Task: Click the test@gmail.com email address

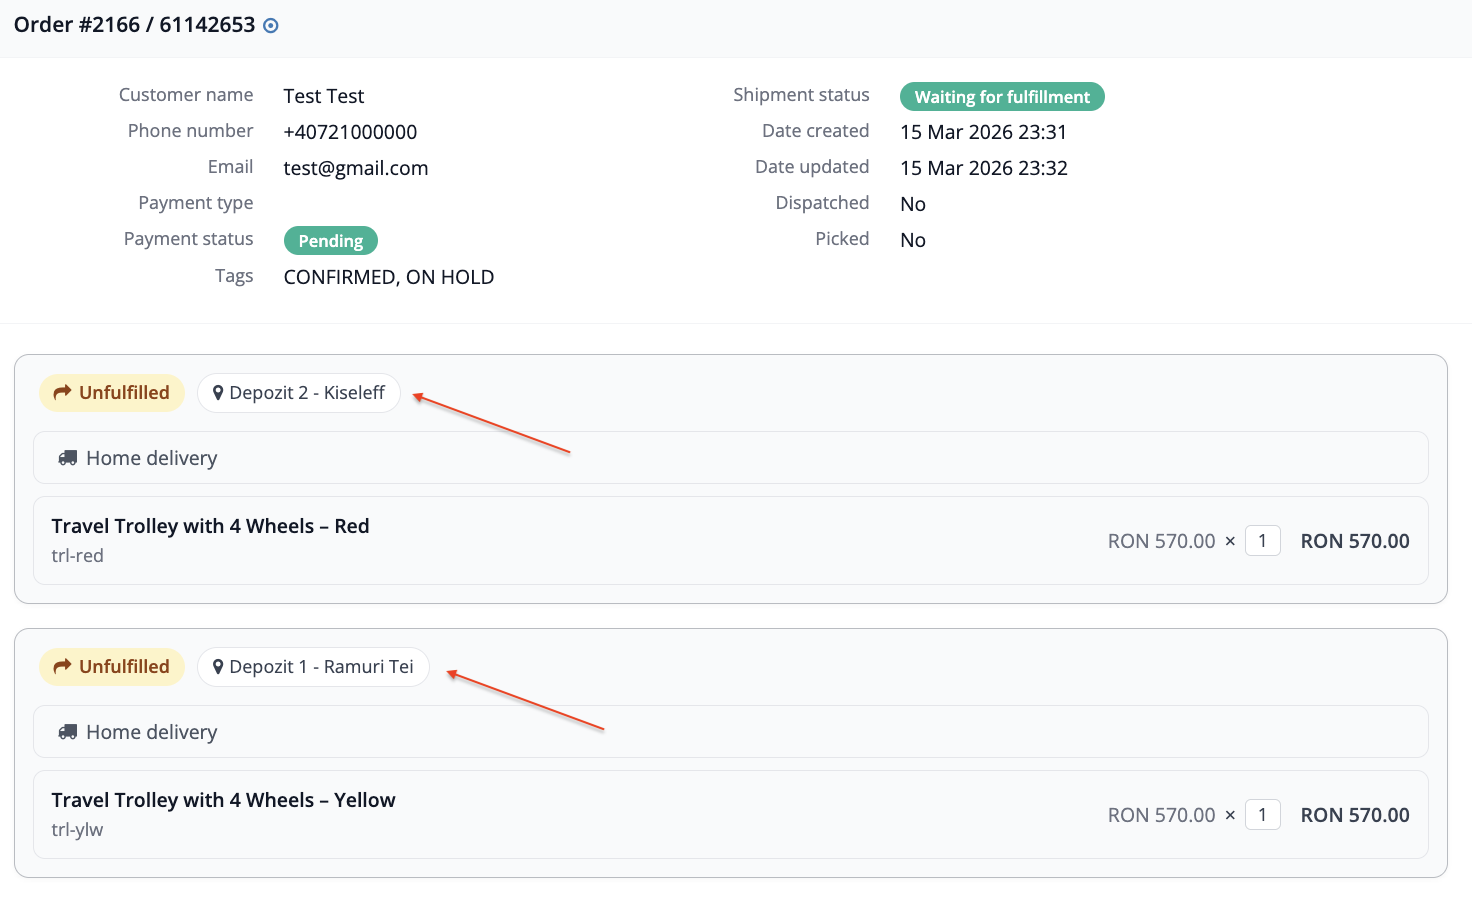Action: click(355, 168)
